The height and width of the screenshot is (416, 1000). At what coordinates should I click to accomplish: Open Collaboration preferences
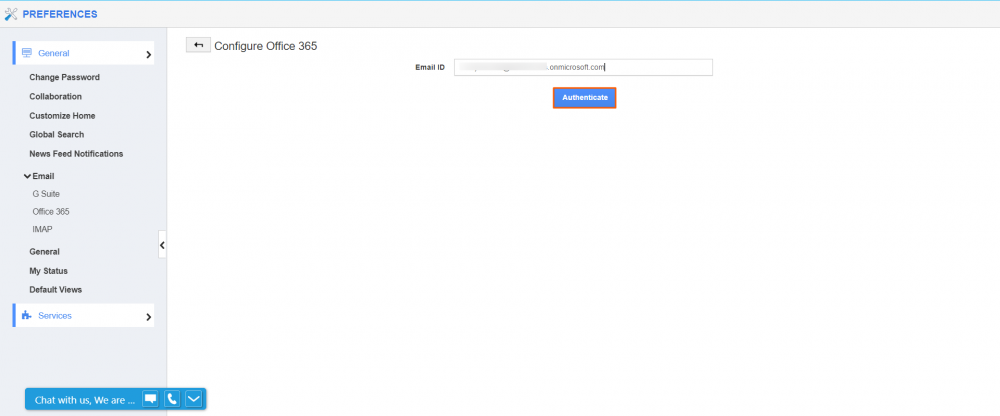[x=55, y=97]
